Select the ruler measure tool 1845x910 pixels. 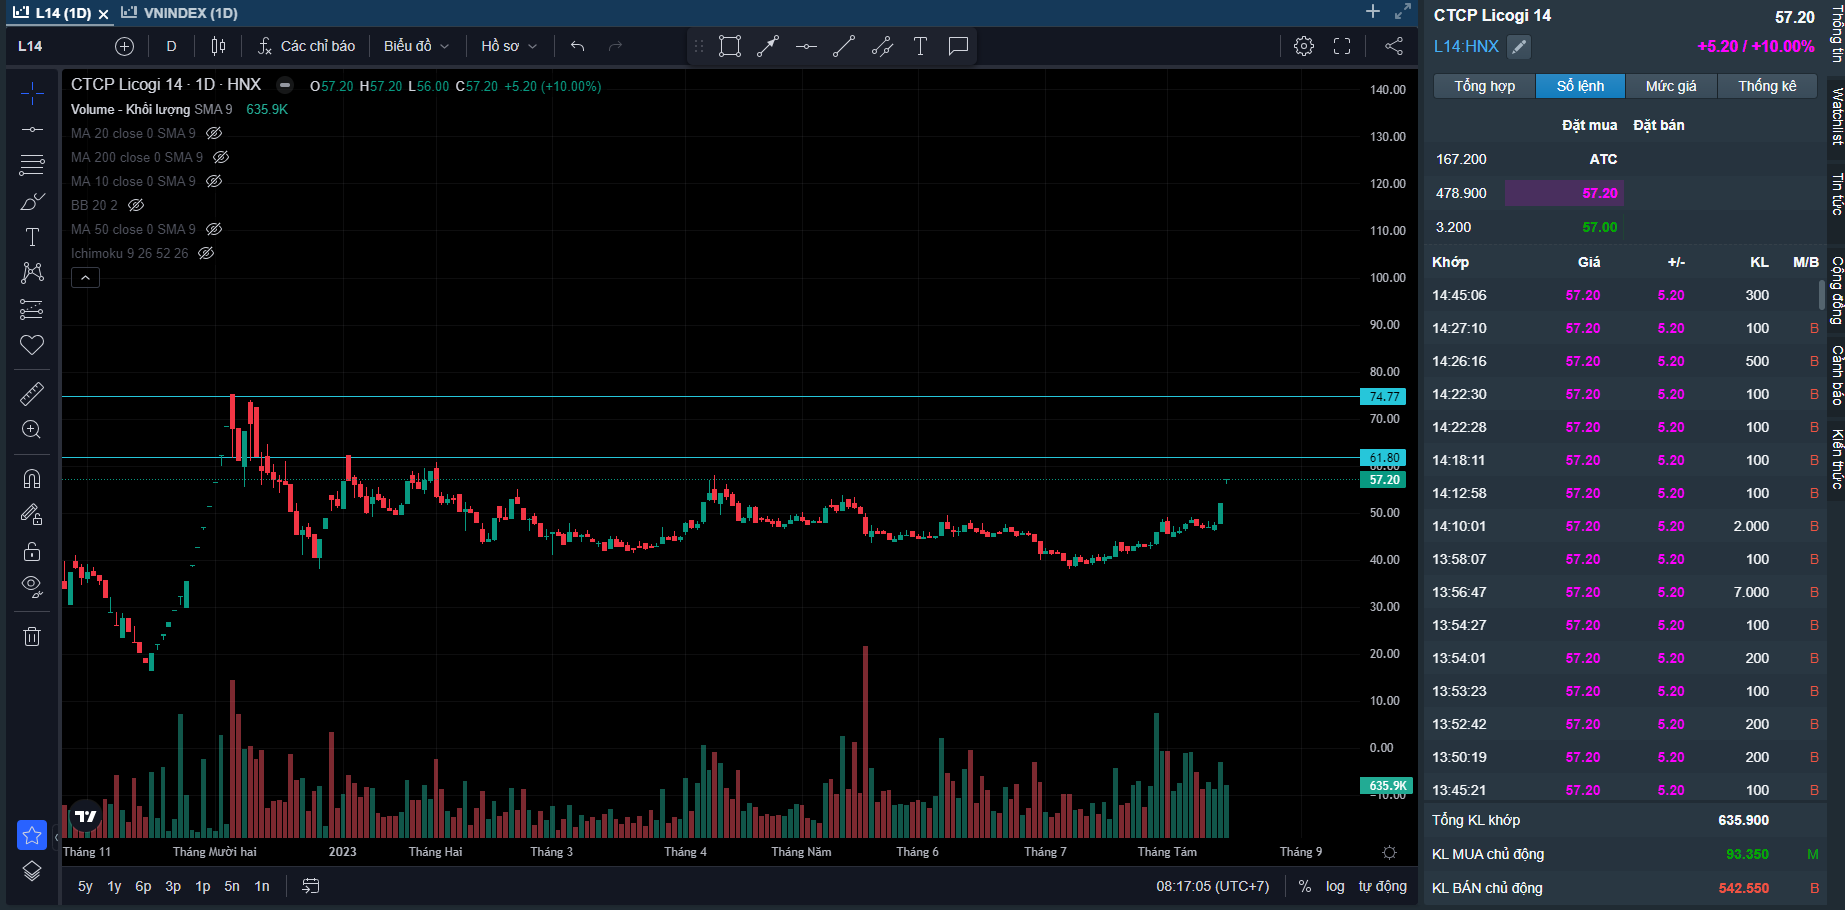tap(32, 394)
